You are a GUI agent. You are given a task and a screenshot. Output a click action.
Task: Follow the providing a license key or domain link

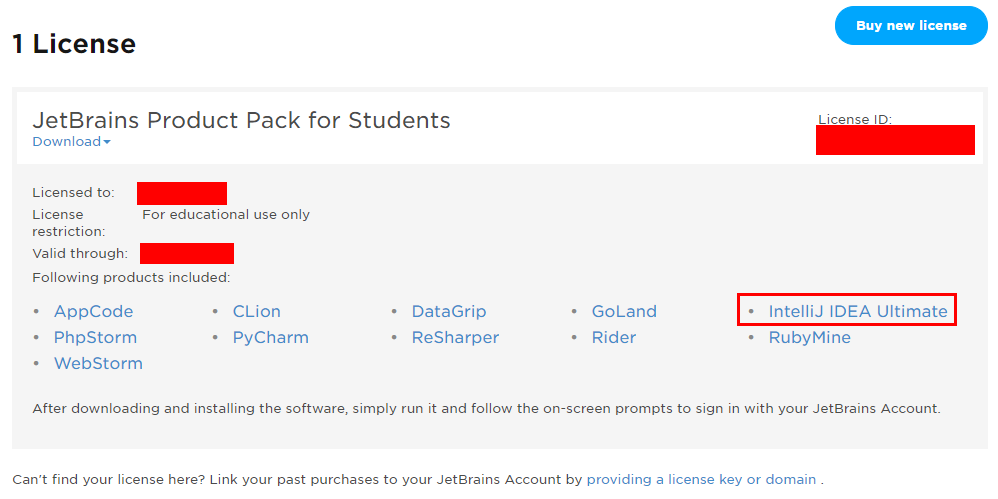(701, 479)
